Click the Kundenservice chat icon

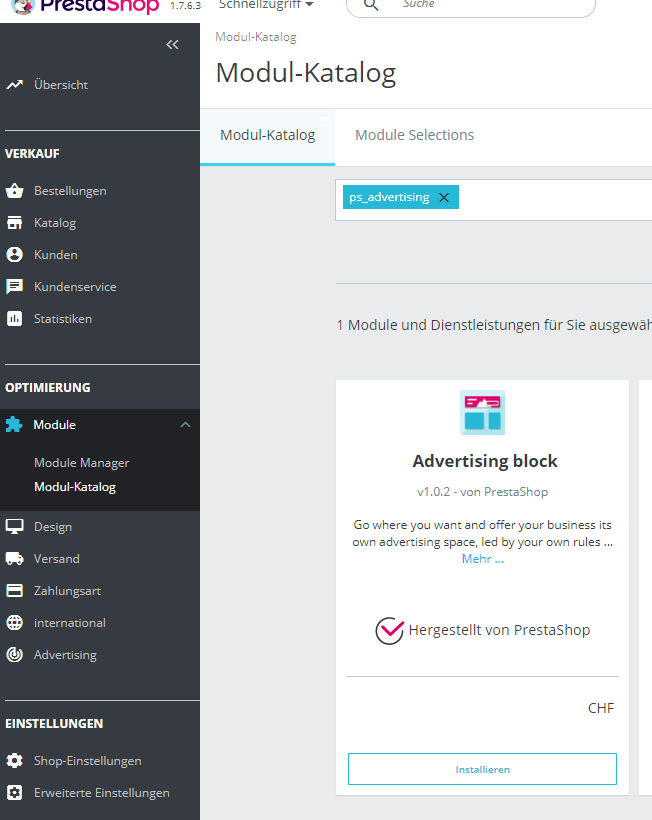pyautogui.click(x=15, y=287)
